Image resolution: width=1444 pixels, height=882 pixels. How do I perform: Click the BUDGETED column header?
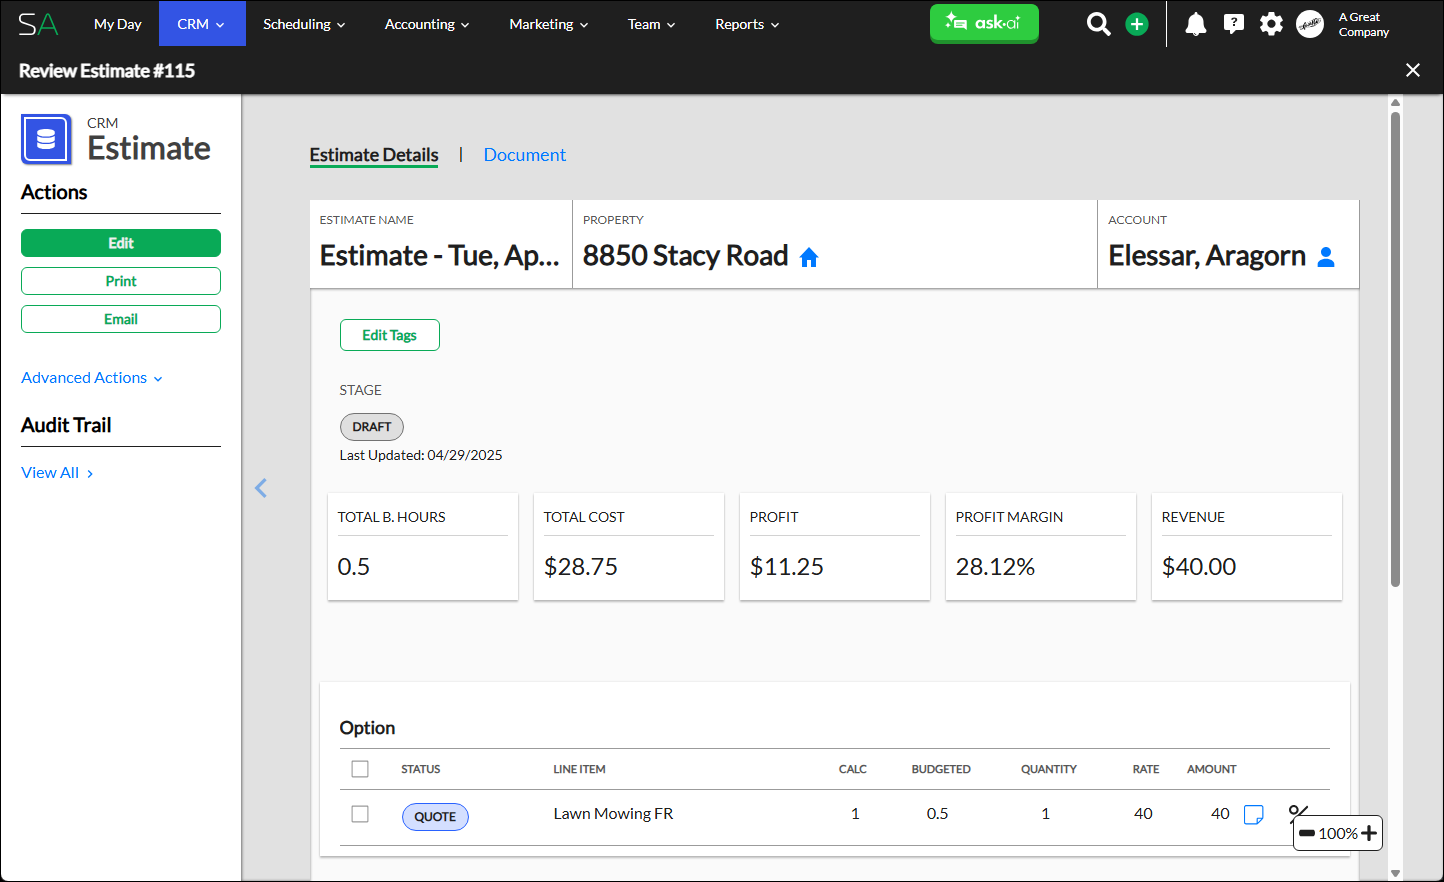coord(941,769)
